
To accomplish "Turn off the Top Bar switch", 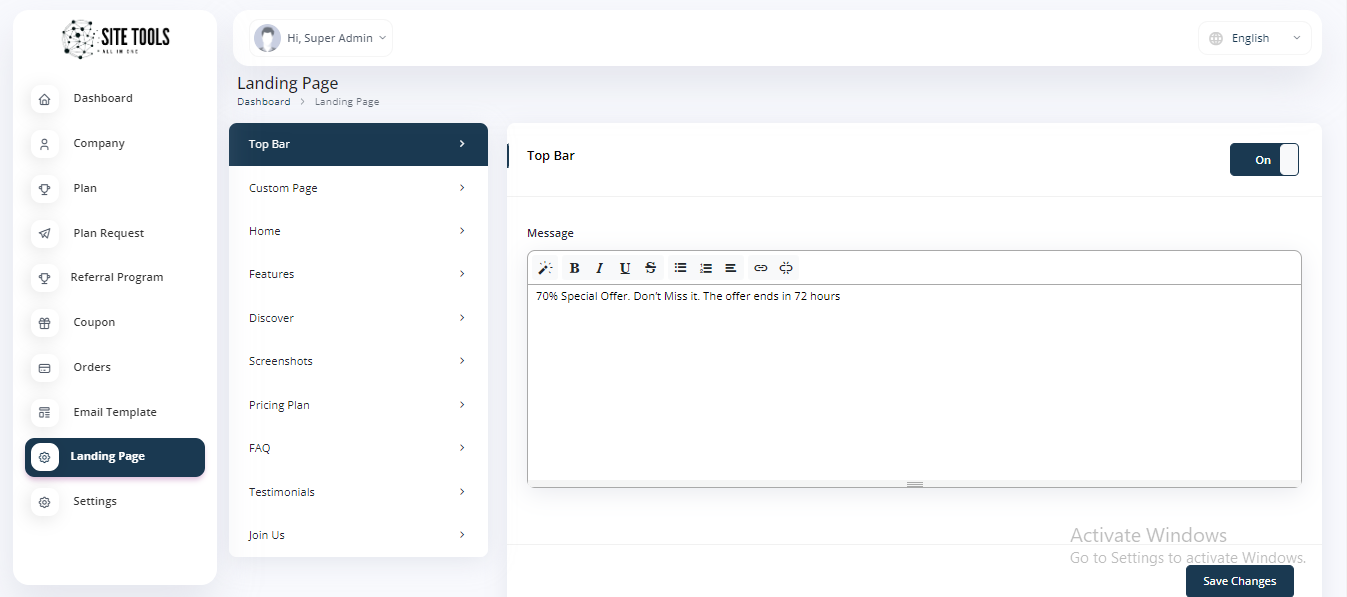I will point(1264,160).
